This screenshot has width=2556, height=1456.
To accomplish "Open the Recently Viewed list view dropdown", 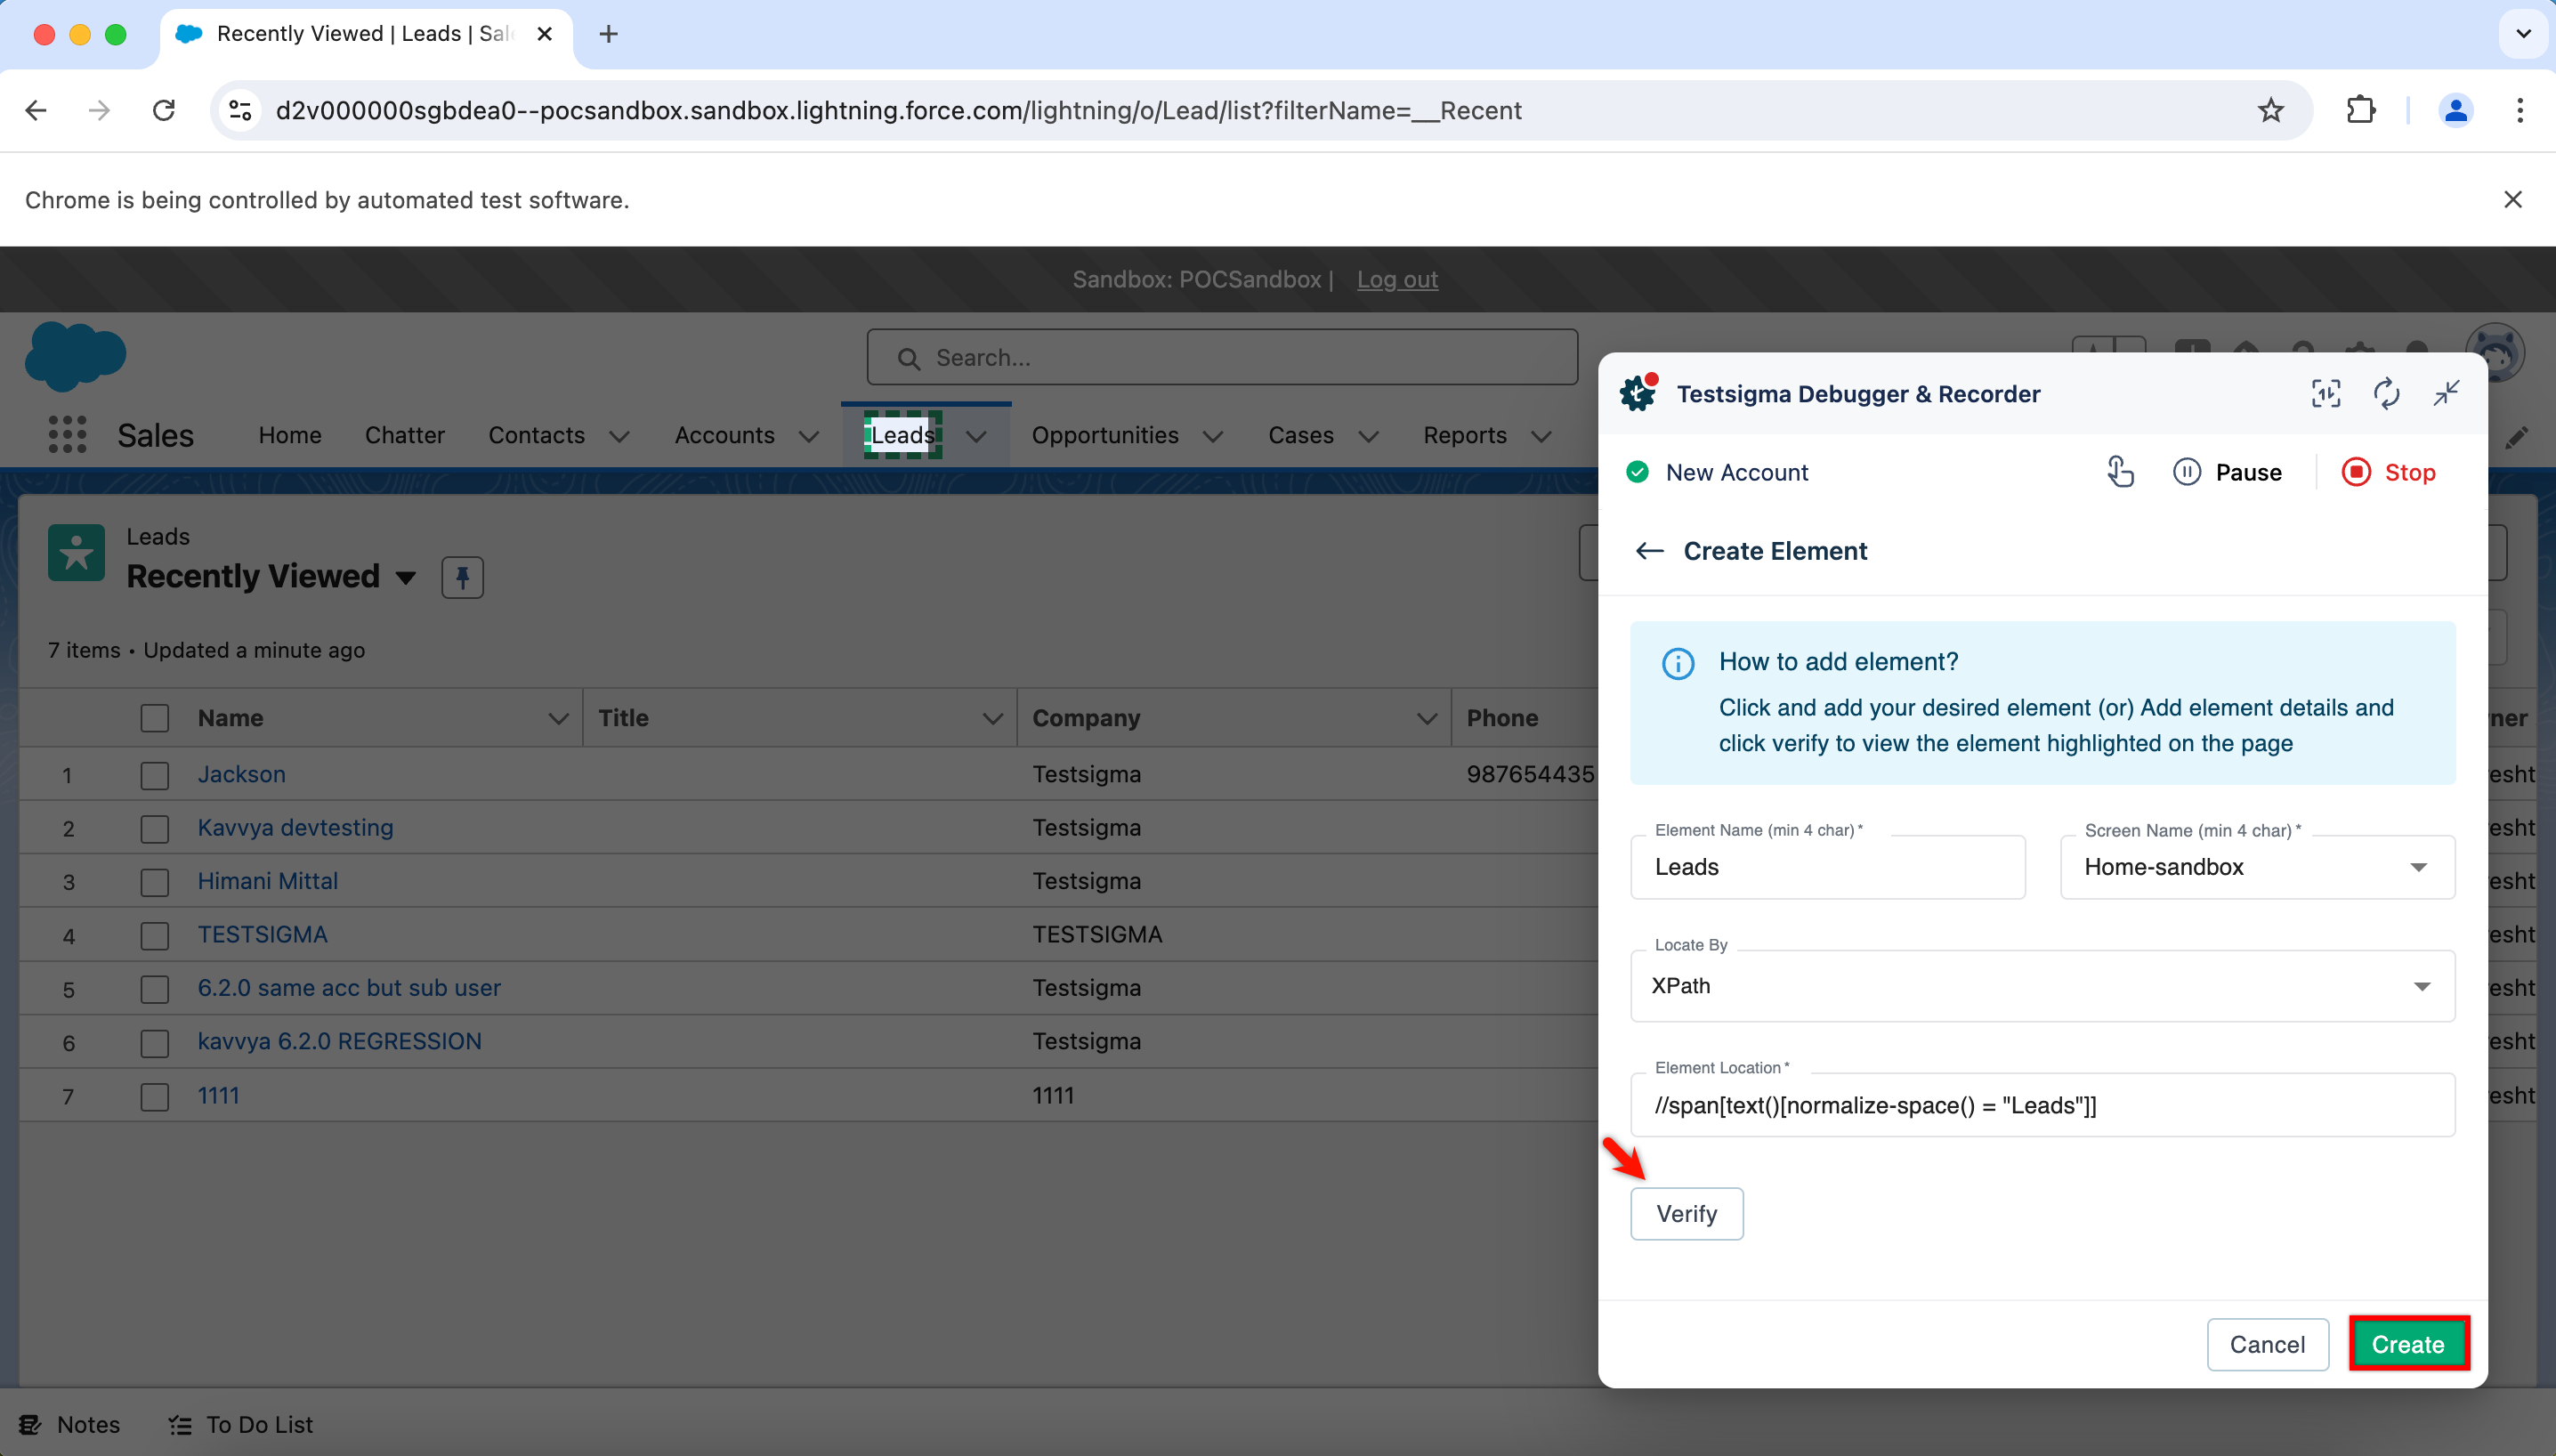I will click(405, 577).
